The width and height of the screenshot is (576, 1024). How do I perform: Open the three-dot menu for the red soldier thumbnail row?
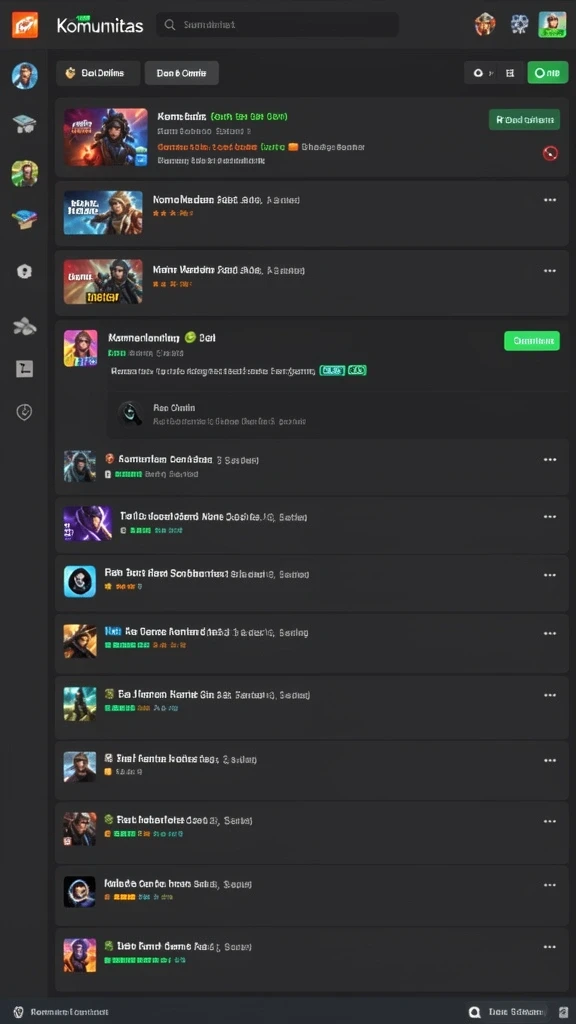pyautogui.click(x=550, y=270)
